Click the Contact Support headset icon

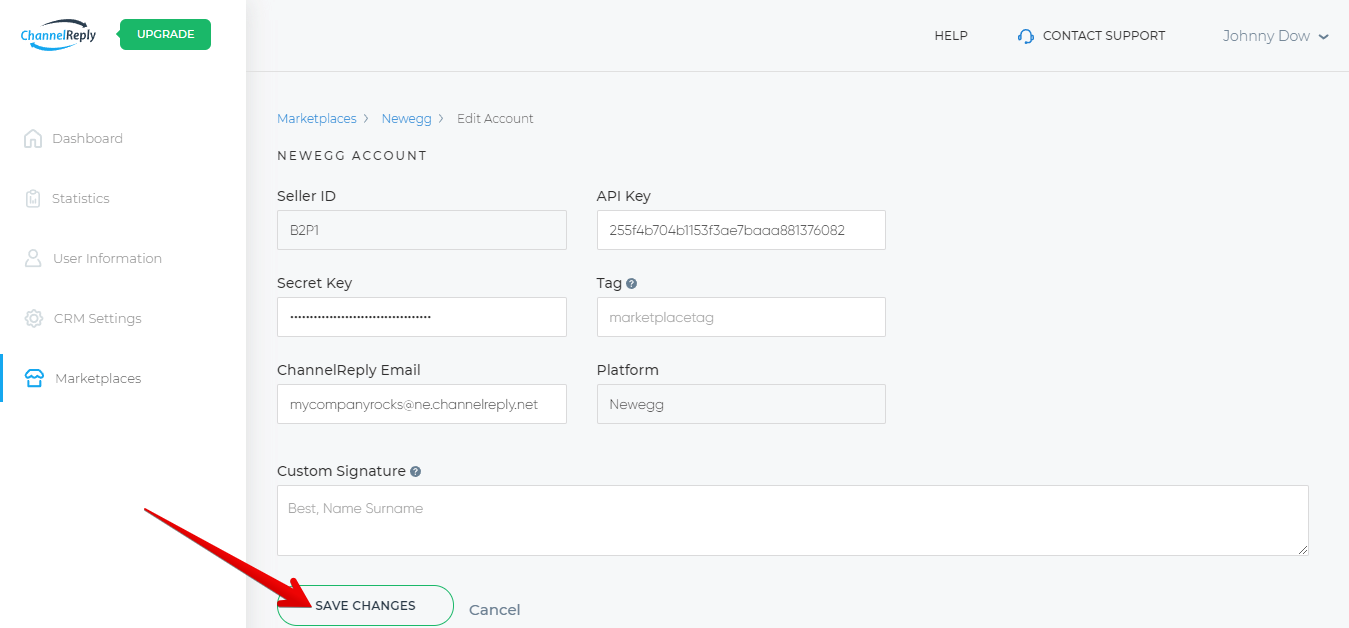click(x=1026, y=36)
